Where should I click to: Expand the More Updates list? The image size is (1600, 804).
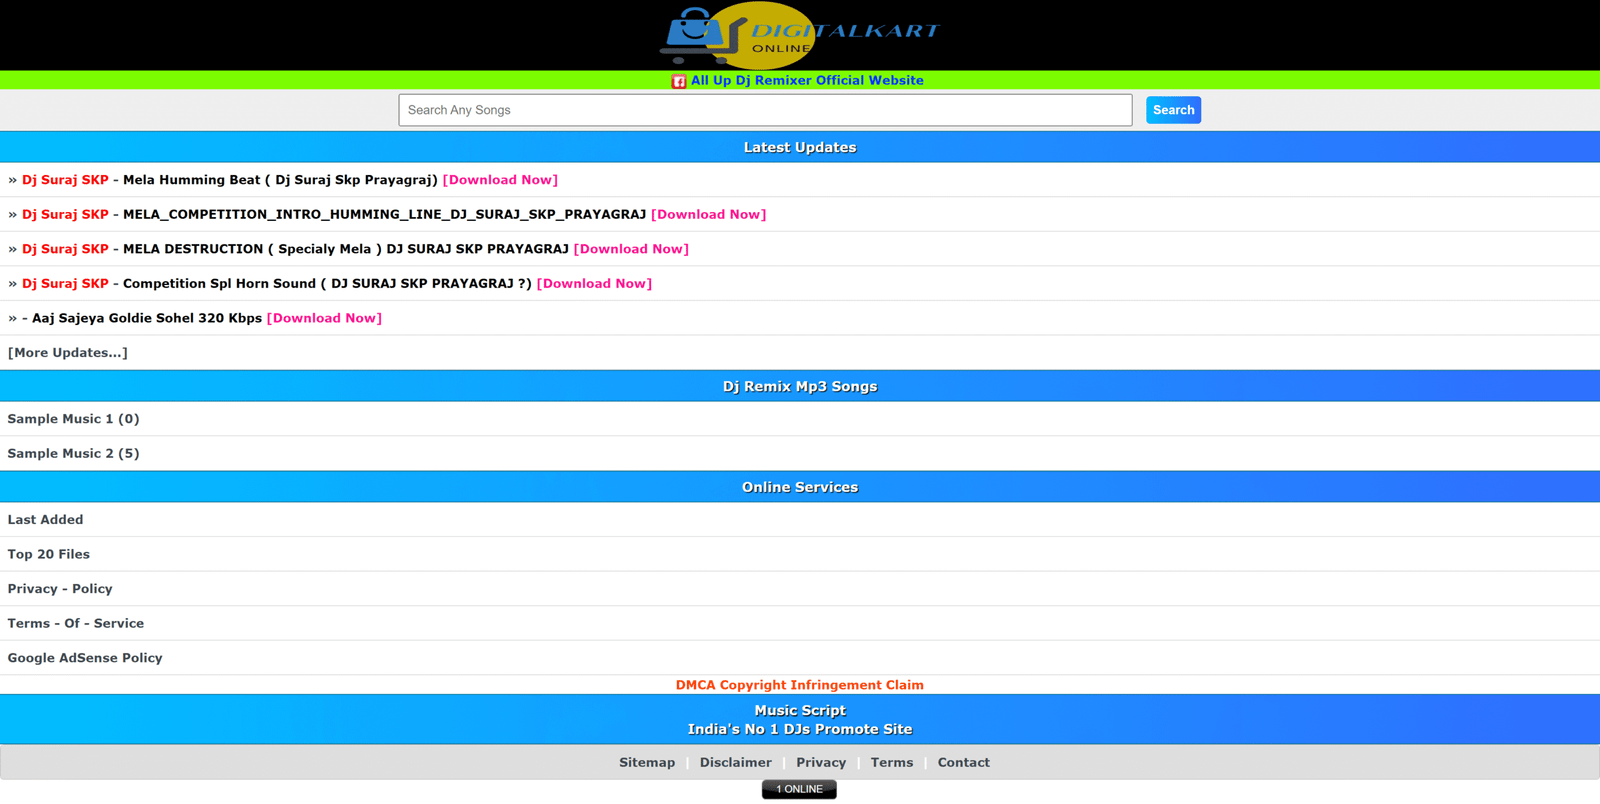(x=68, y=353)
